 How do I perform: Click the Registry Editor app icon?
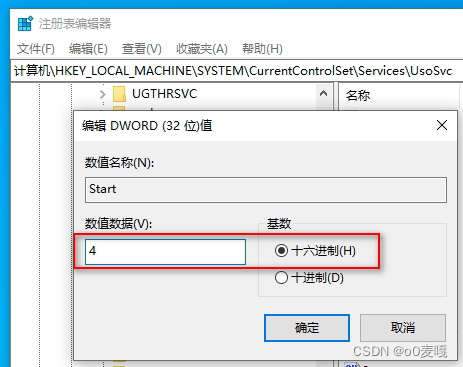tap(25, 23)
